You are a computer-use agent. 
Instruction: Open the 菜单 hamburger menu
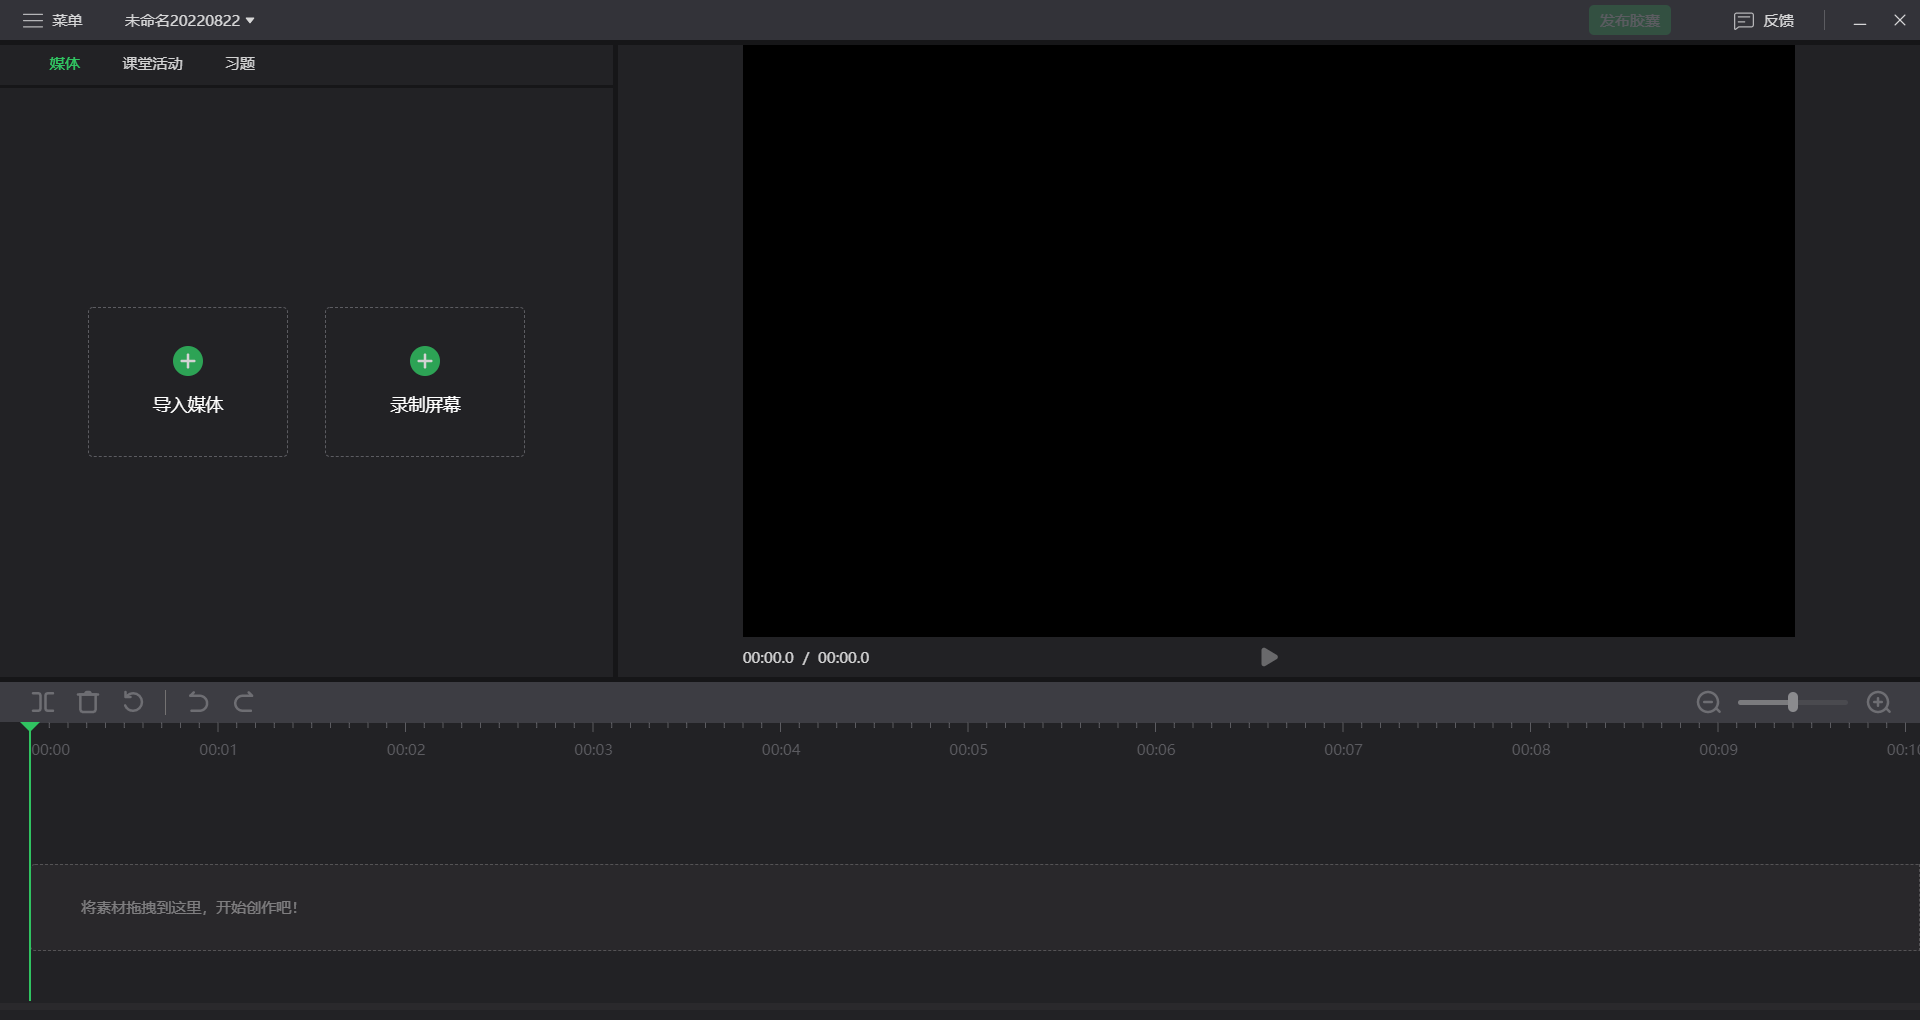click(x=52, y=20)
